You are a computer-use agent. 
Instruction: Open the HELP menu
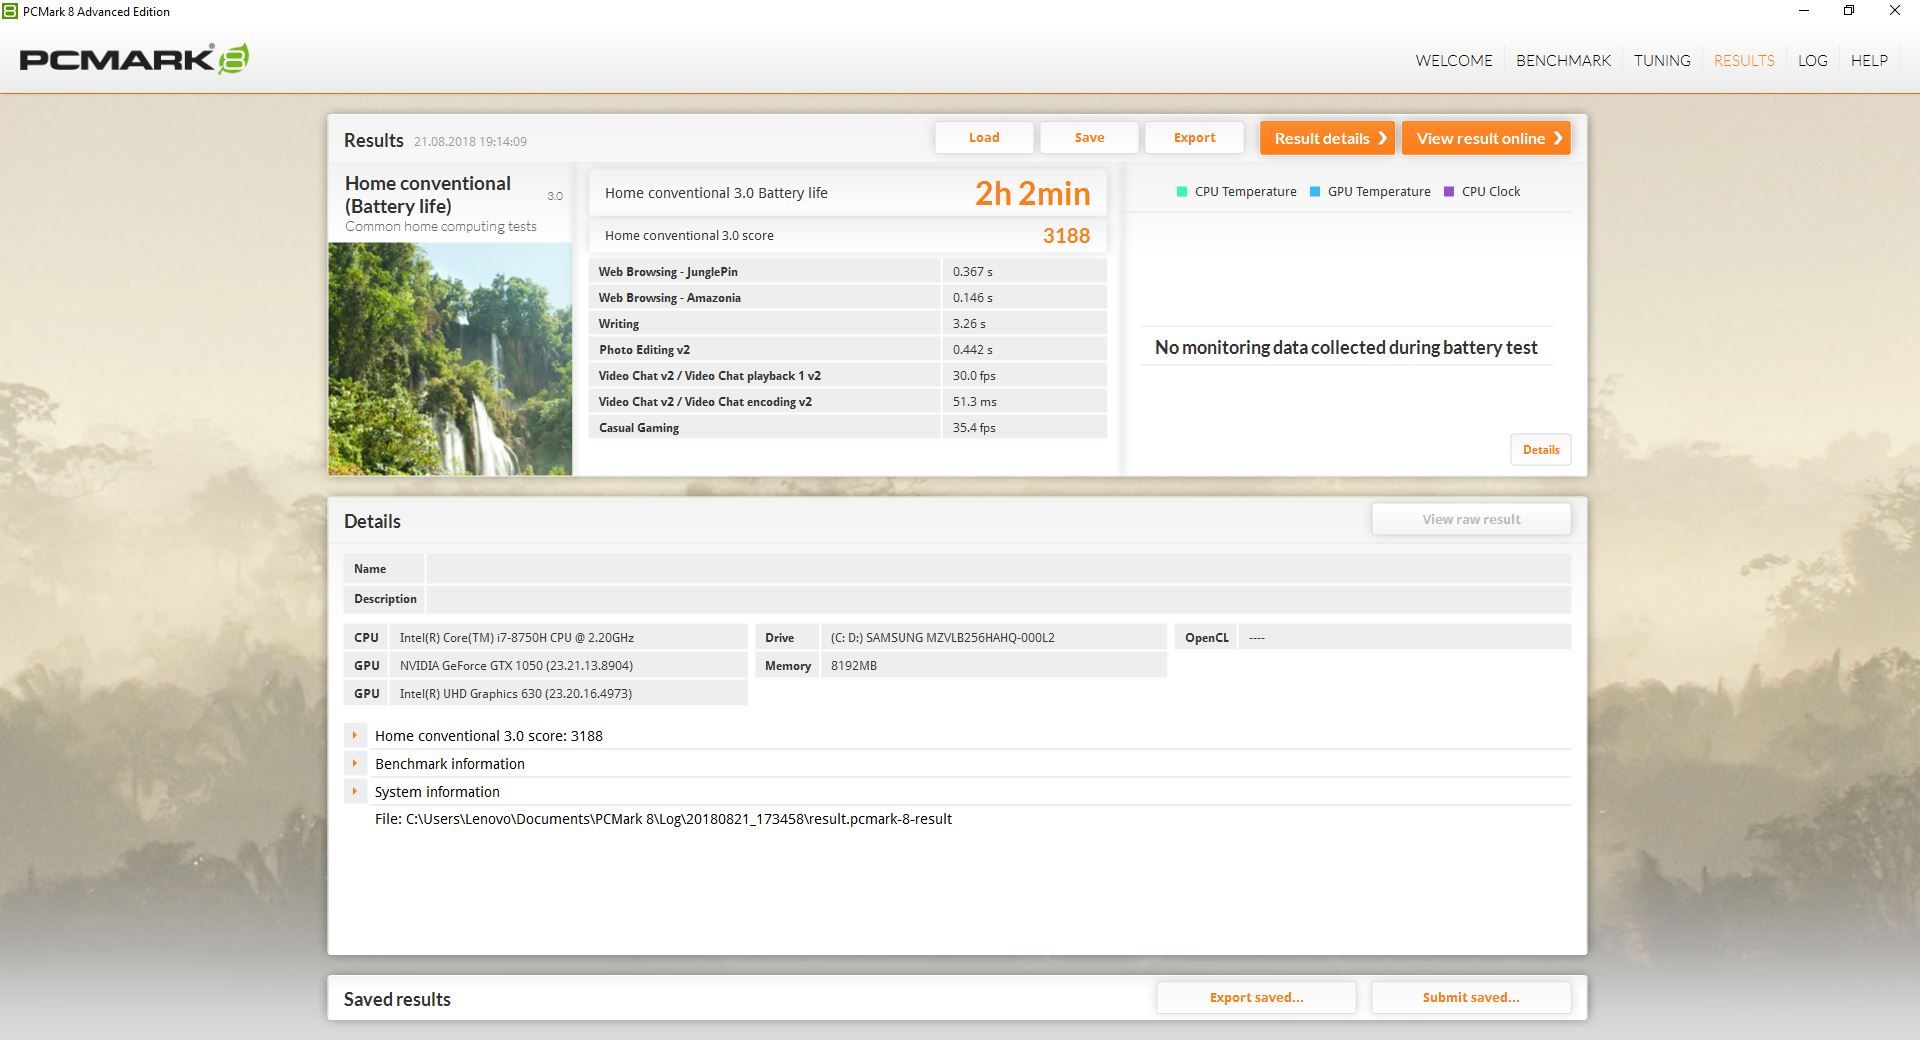click(1868, 60)
